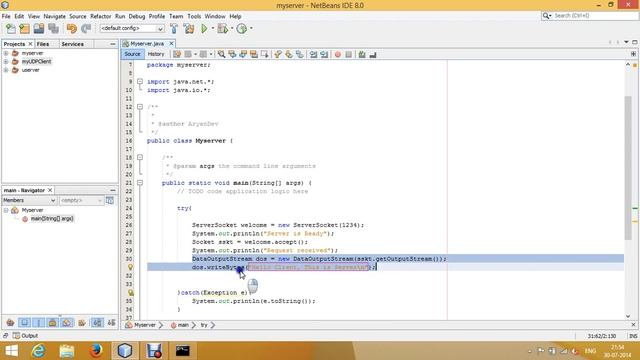The width and height of the screenshot is (640, 360).
Task: Open the File menu
Action: (6, 16)
